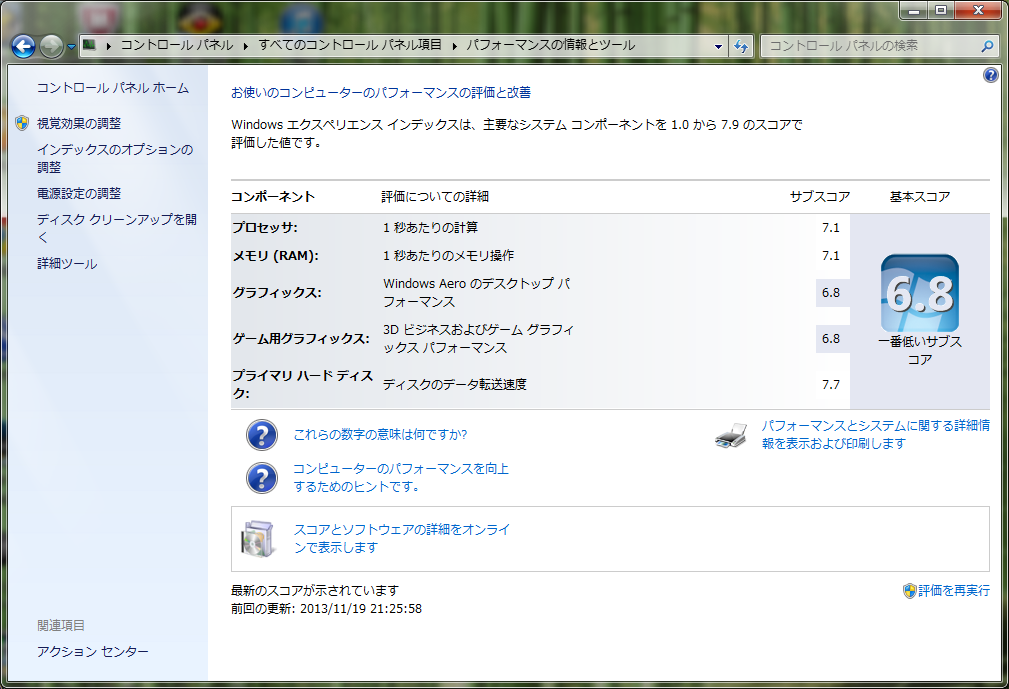
Task: Select the ゲーム用グラフィックス: row label
Action: coord(301,339)
